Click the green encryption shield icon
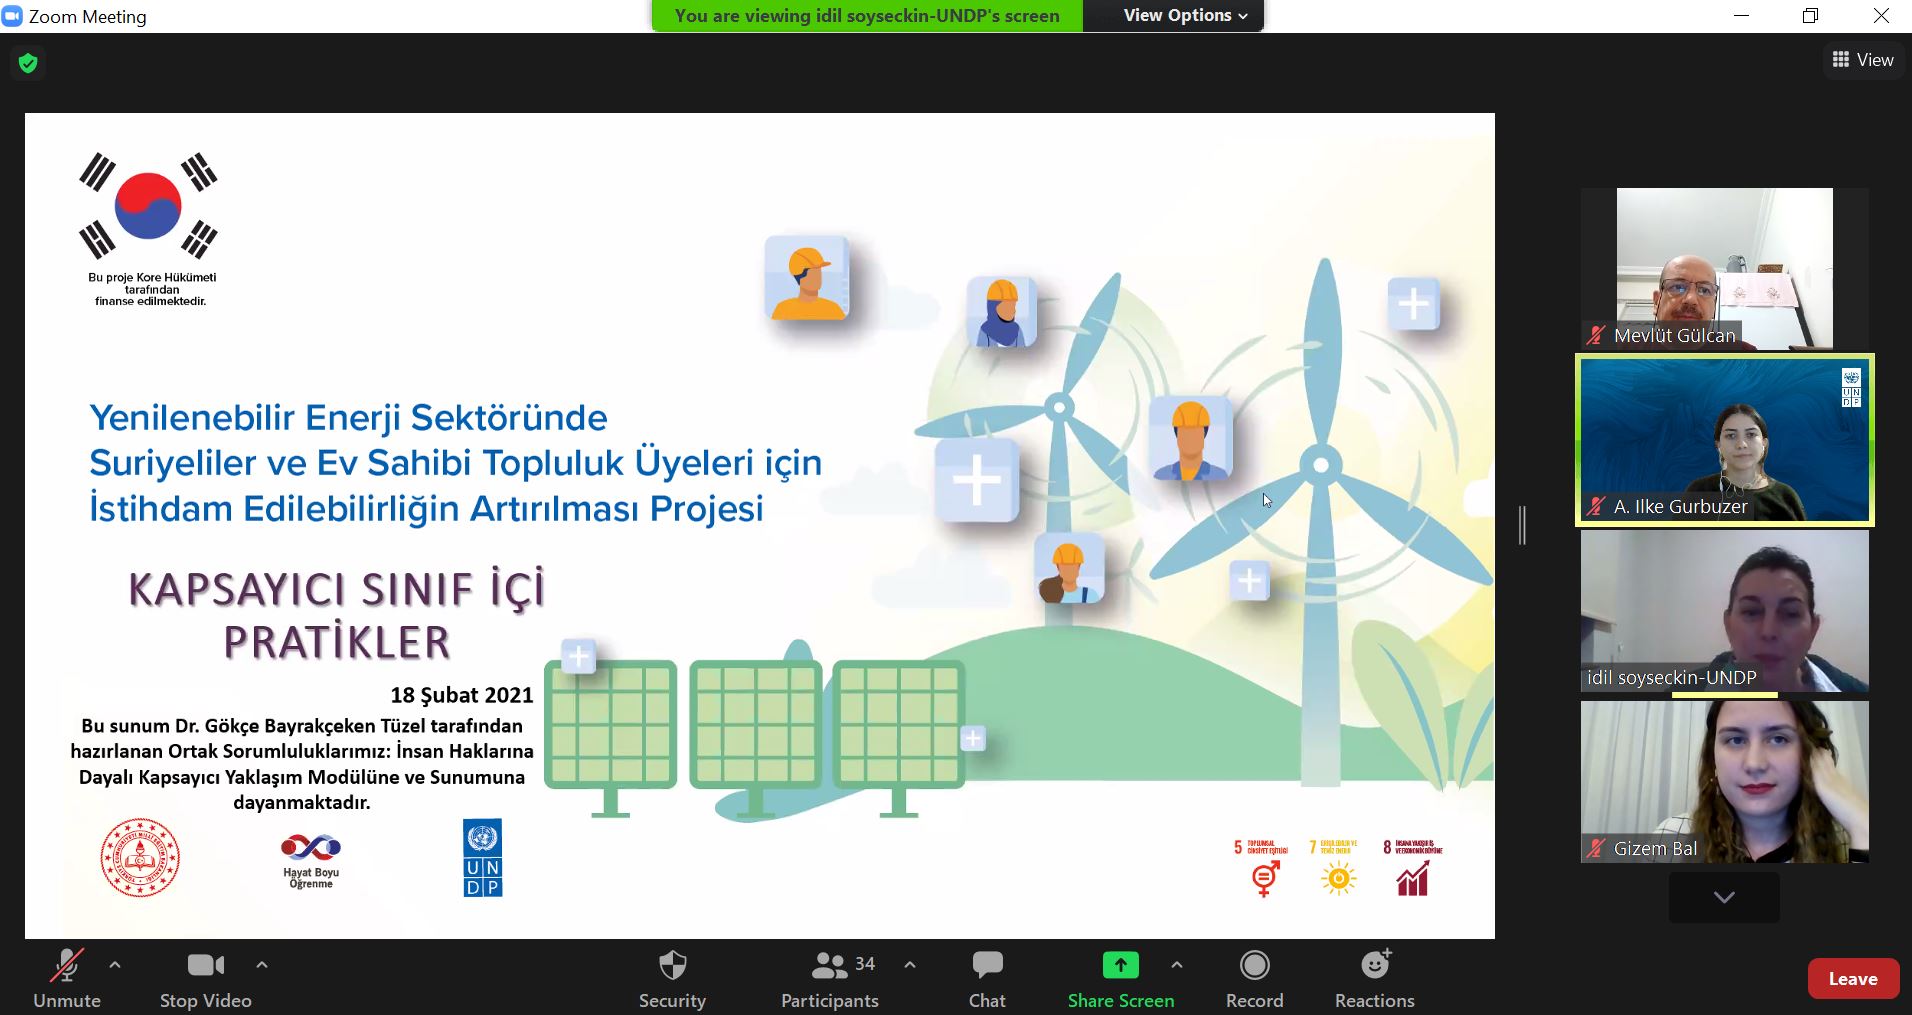This screenshot has width=1912, height=1015. pos(28,63)
